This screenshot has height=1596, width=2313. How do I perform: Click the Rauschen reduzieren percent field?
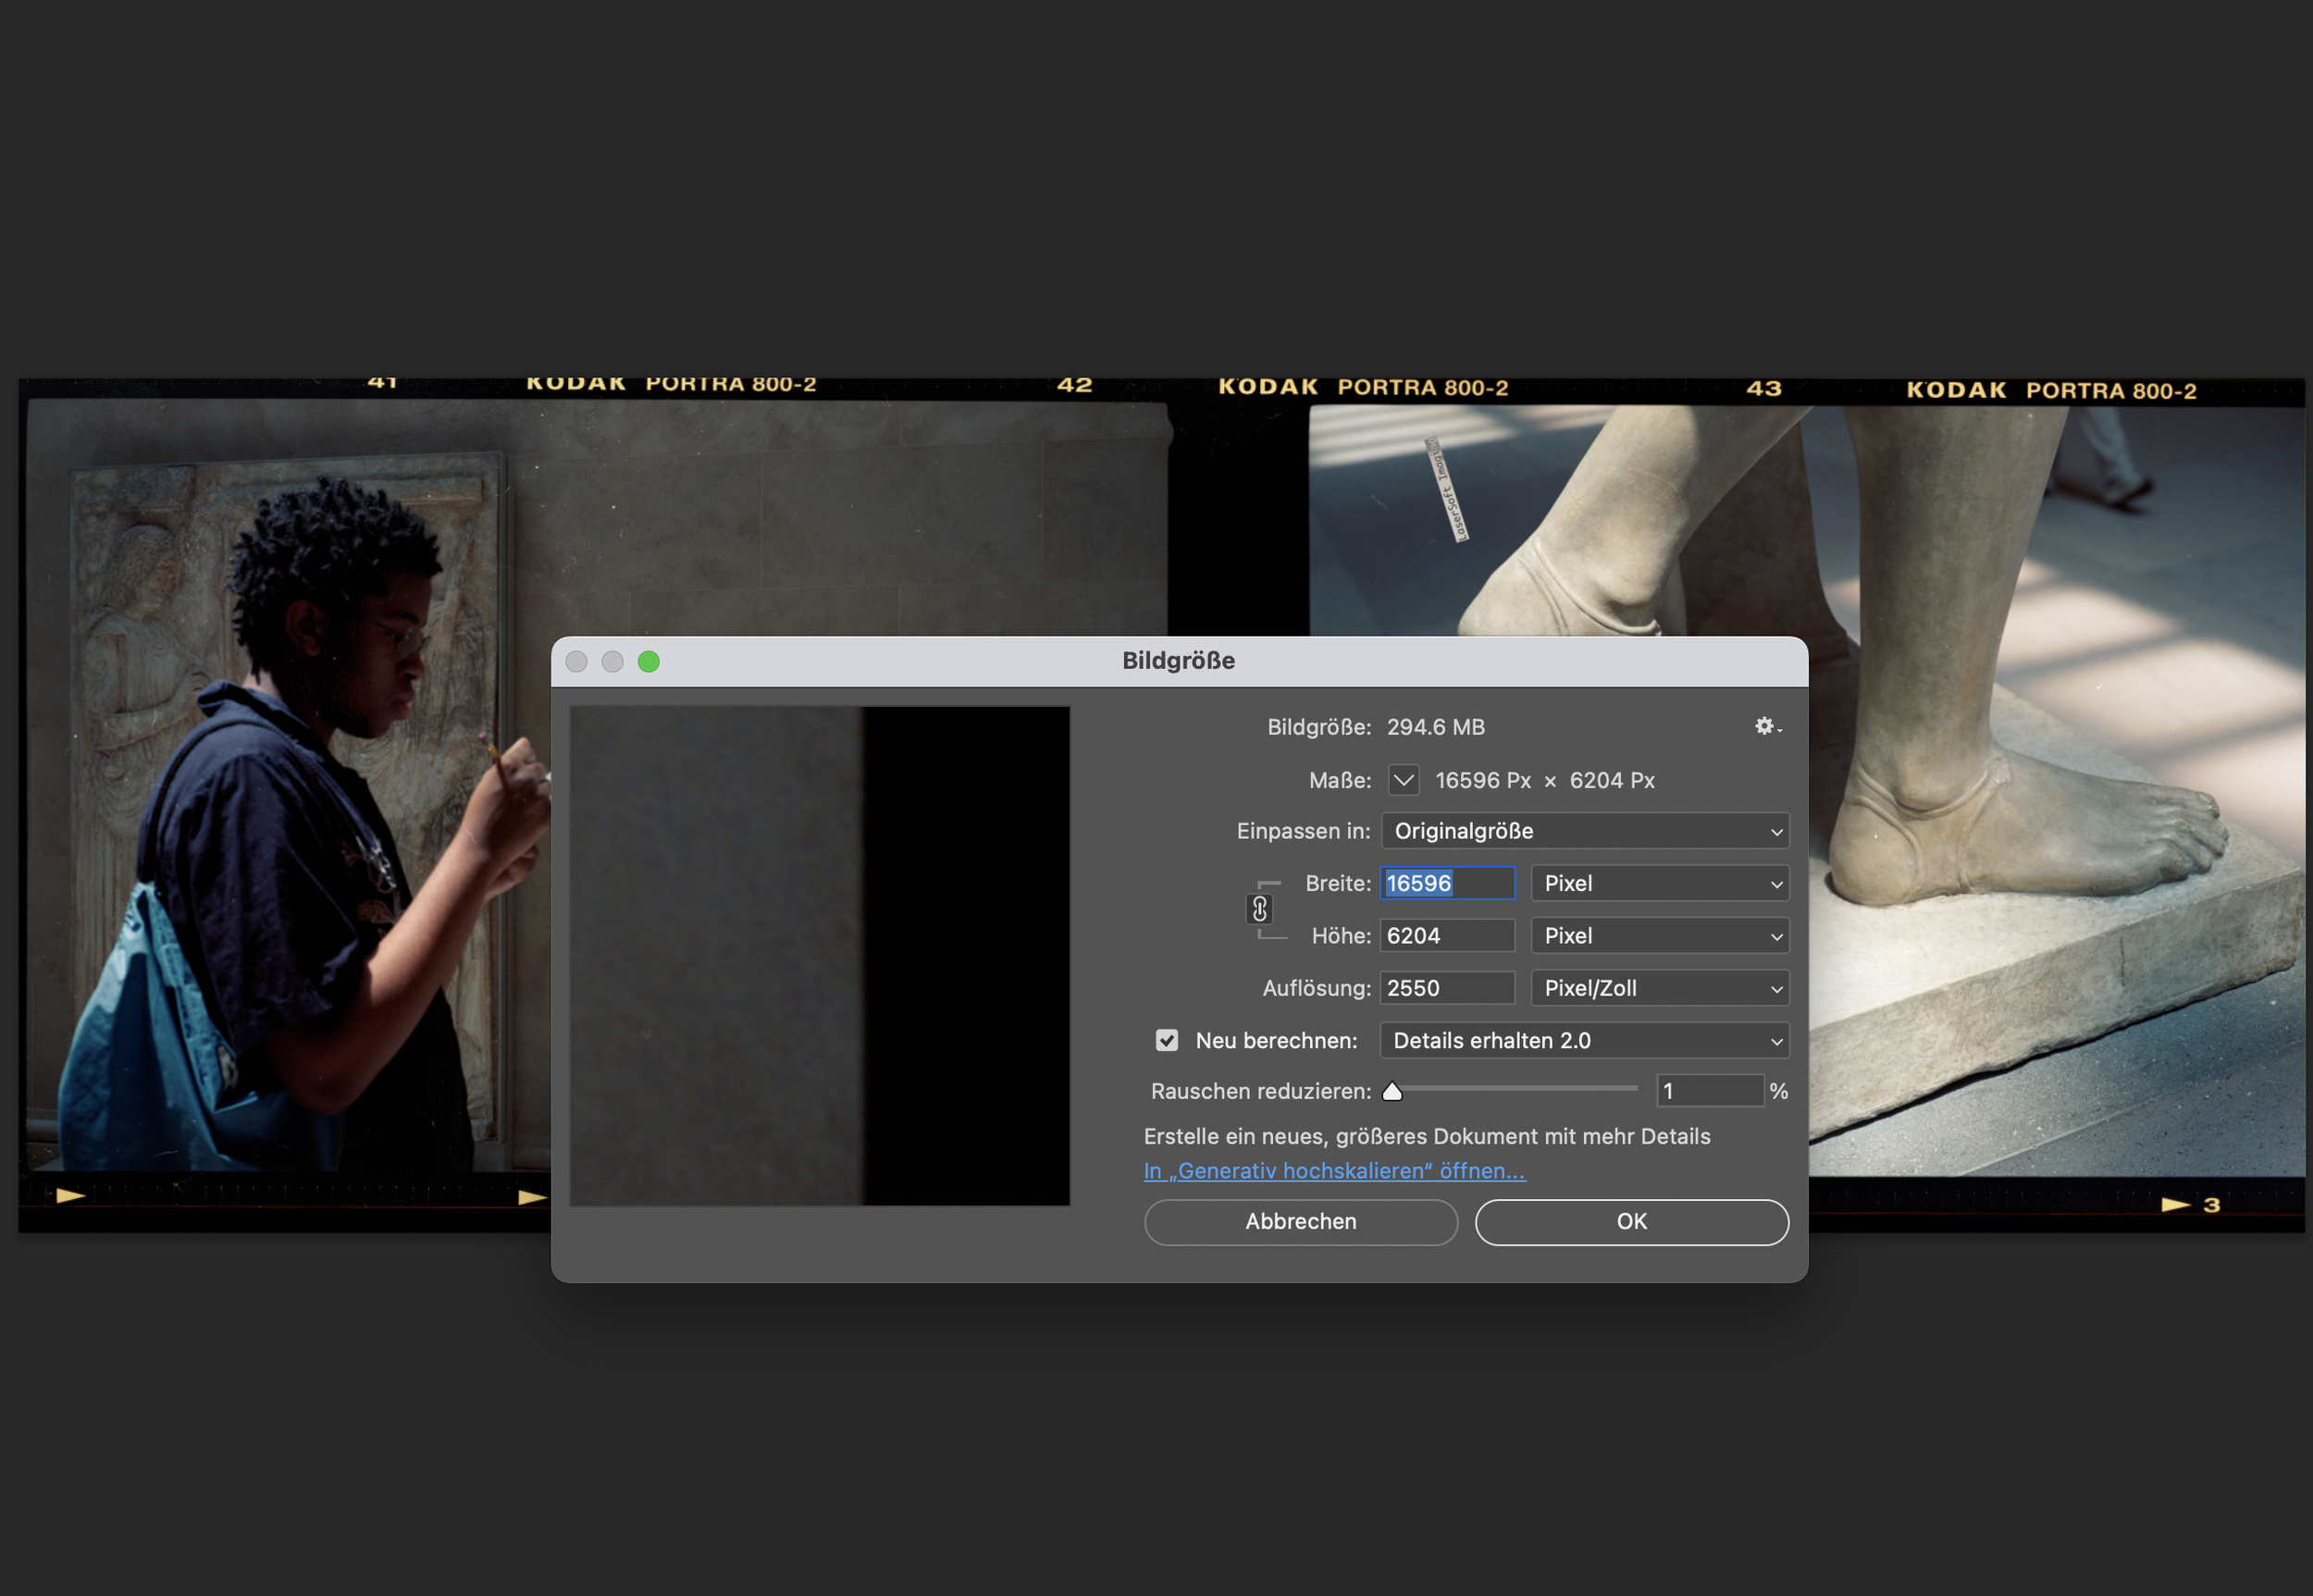[1709, 1091]
